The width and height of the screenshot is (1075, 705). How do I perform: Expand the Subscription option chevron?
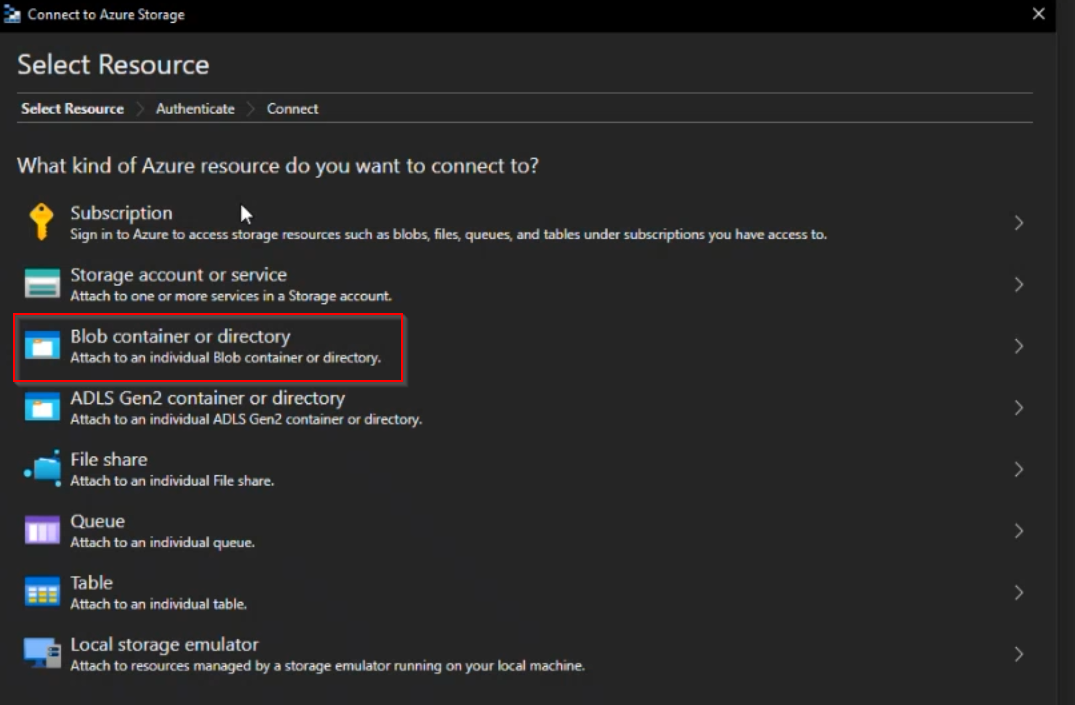(1018, 223)
